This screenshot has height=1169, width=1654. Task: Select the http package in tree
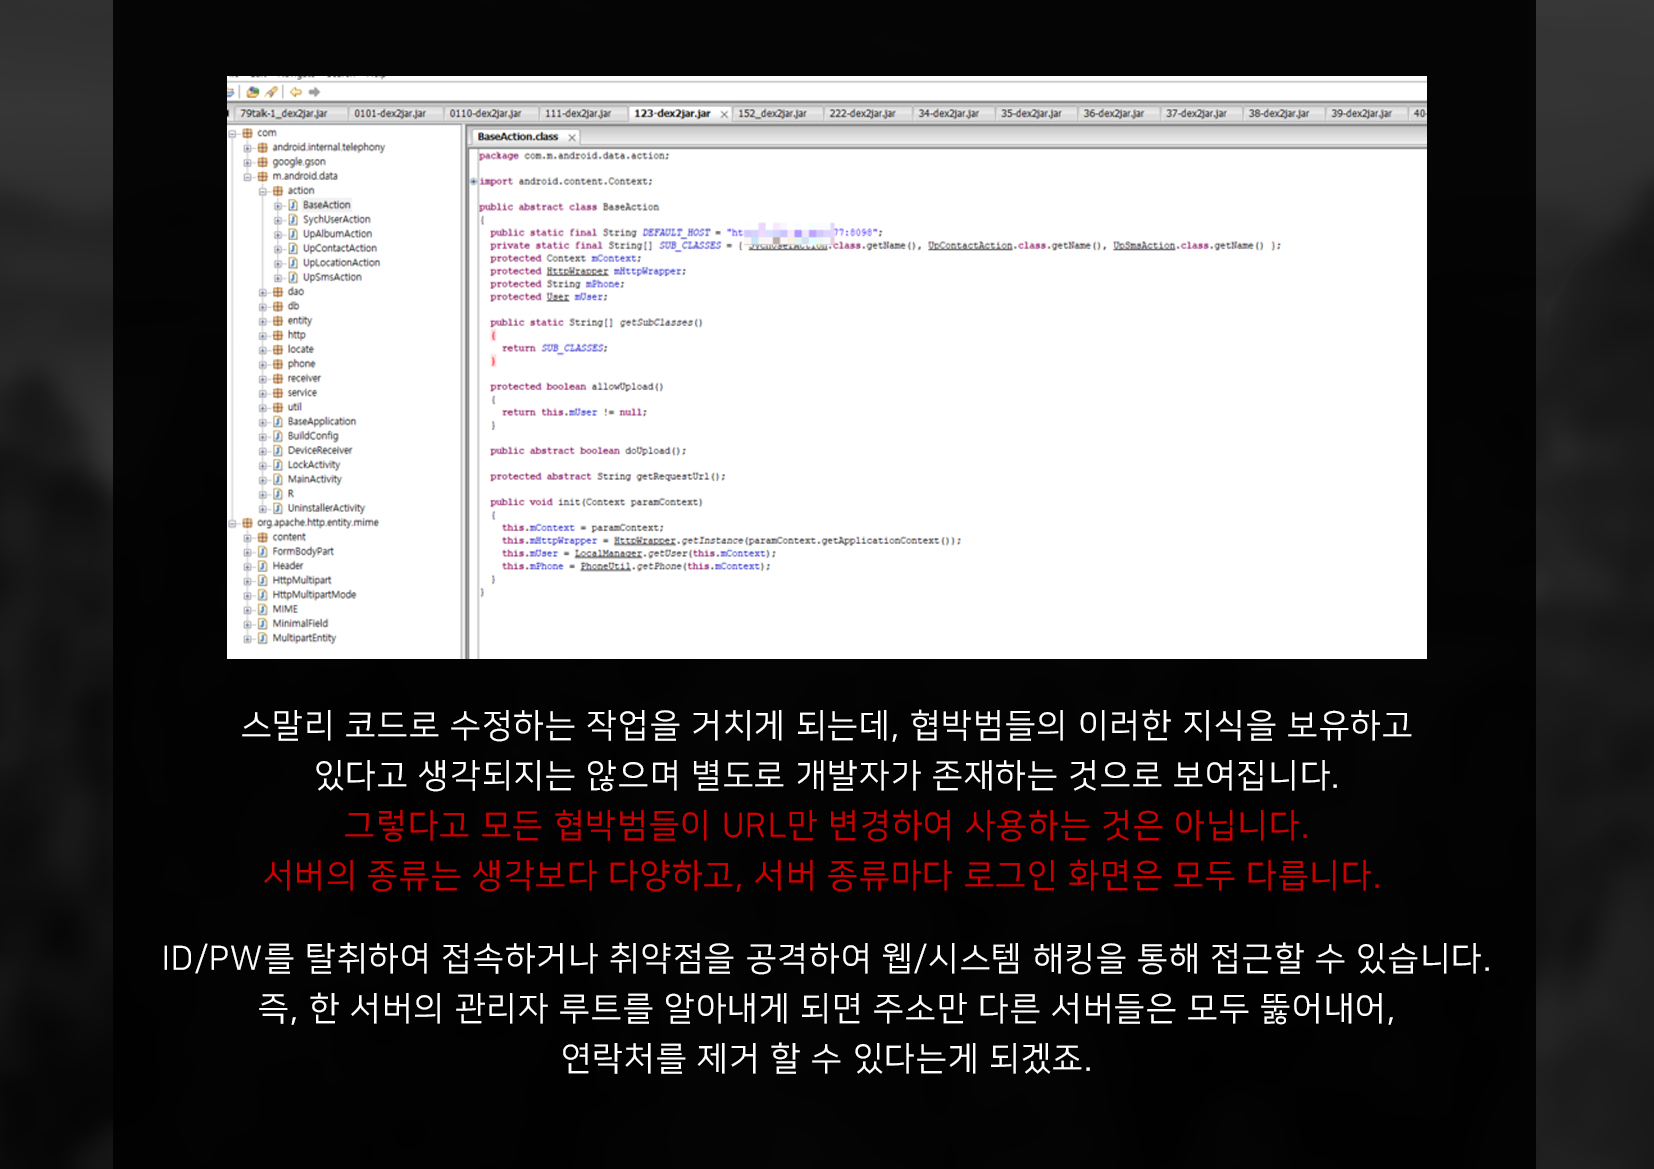click(x=296, y=335)
